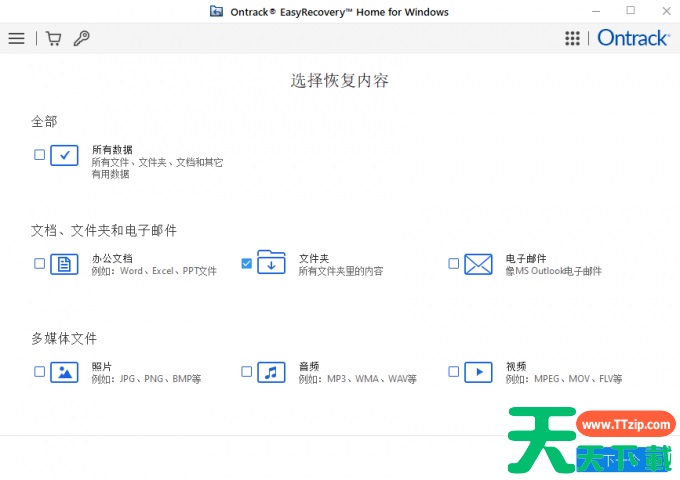Click the 办公文档 label
The height and width of the screenshot is (480, 680).
pos(112,258)
